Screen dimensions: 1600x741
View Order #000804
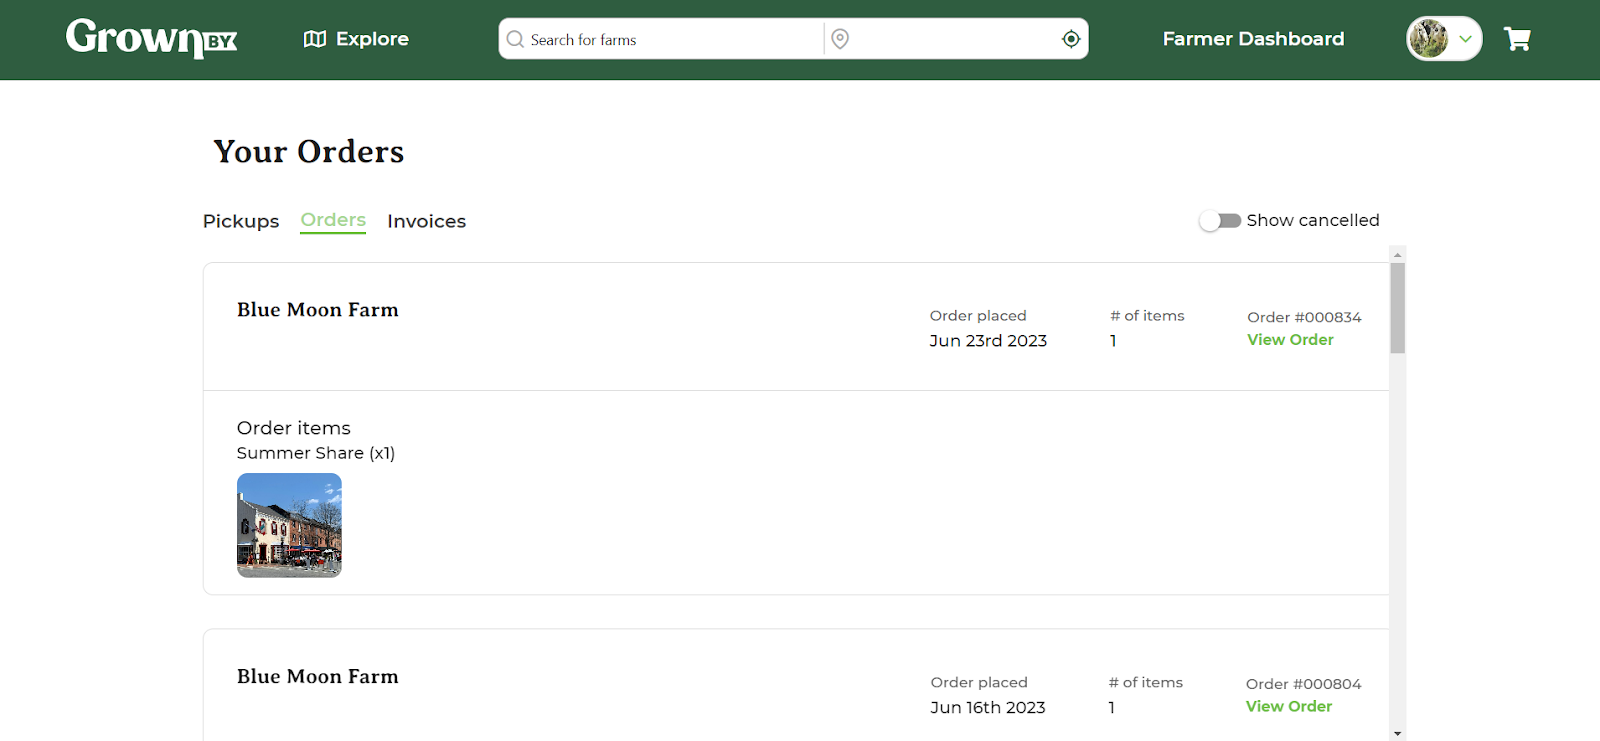(x=1289, y=706)
